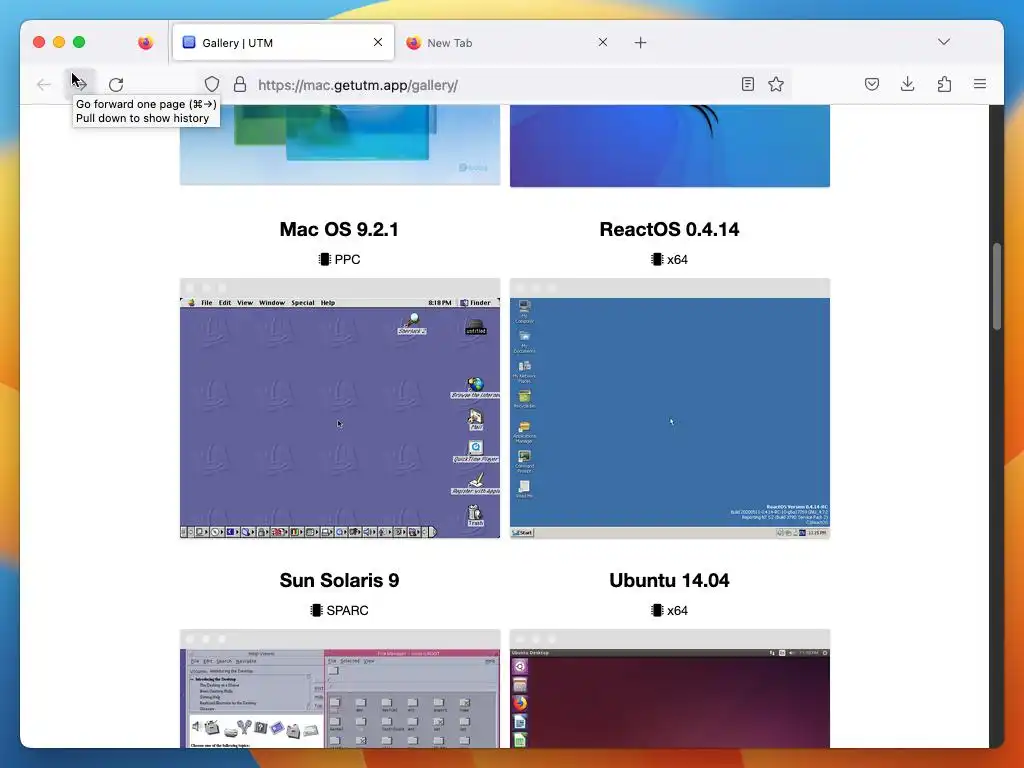This screenshot has height=768, width=1024.
Task: Click the Sun Solaris 9 screenshot thumbnail
Action: 340,688
